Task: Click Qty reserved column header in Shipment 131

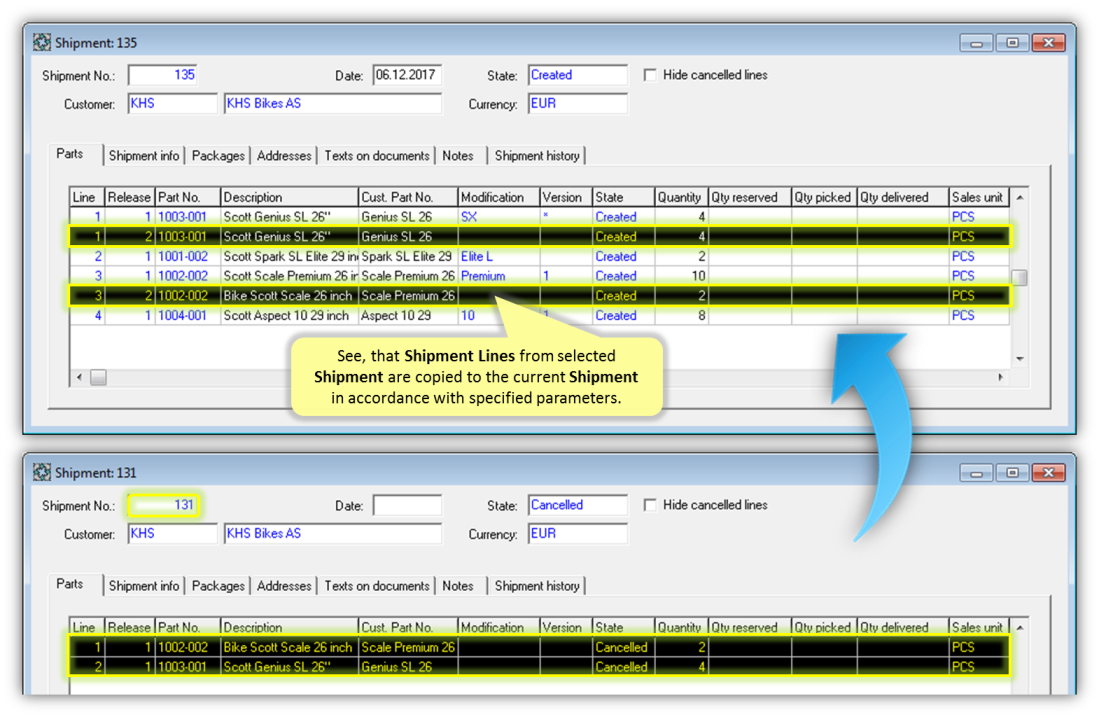Action: 749,627
